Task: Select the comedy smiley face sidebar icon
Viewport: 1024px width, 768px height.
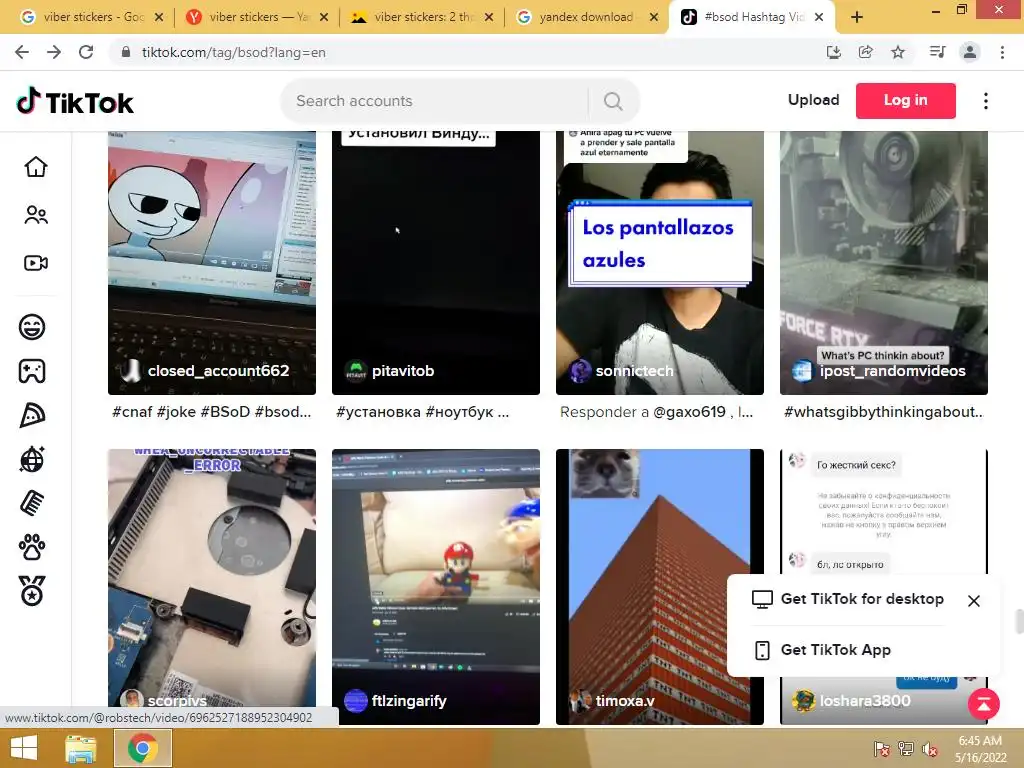Action: (x=32, y=327)
